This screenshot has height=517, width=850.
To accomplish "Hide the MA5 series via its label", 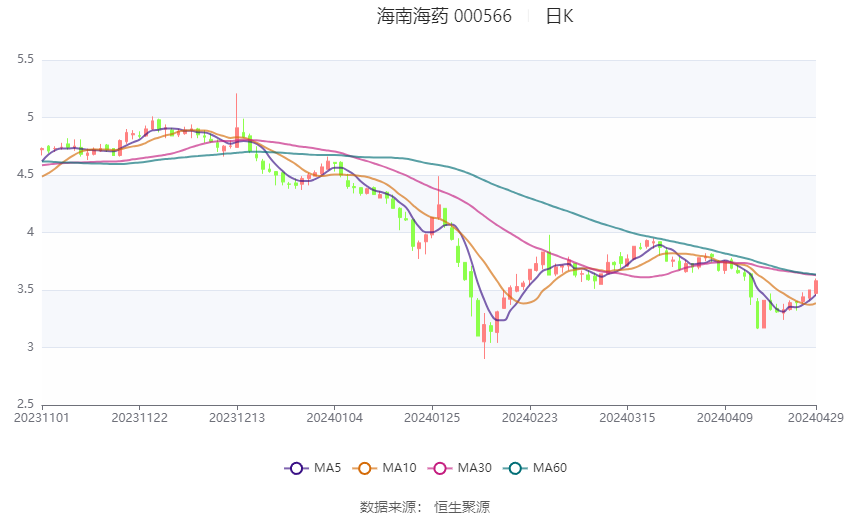I will (327, 468).
